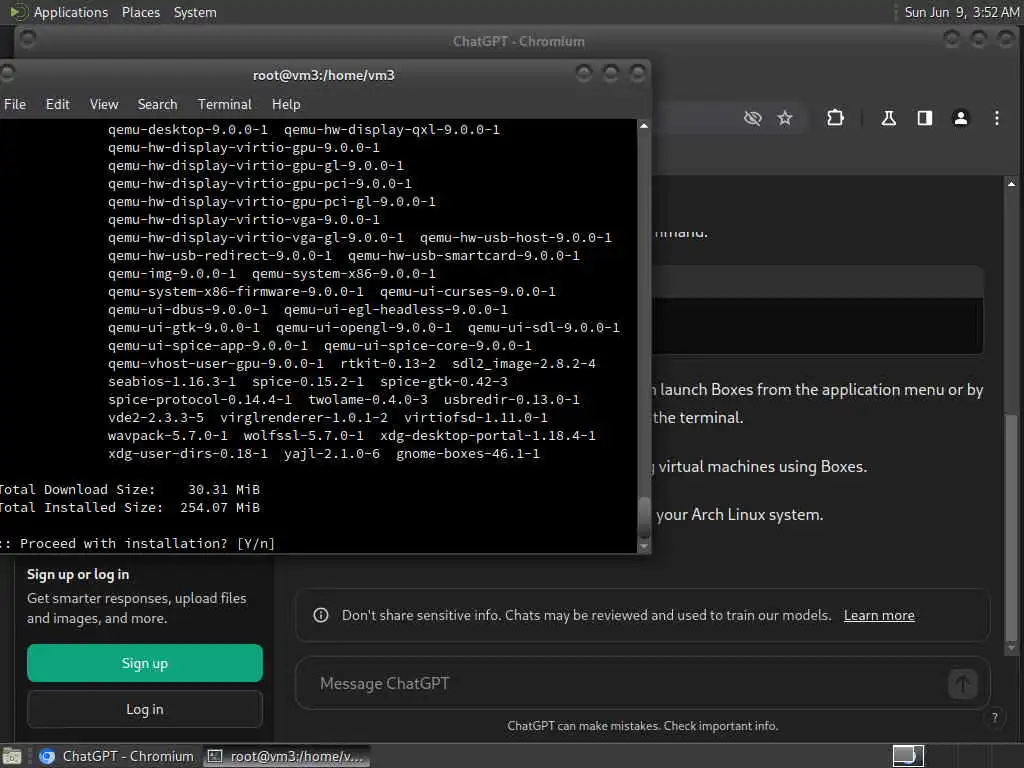Focus the Message ChatGPT input field
1024x768 pixels.
(627, 684)
